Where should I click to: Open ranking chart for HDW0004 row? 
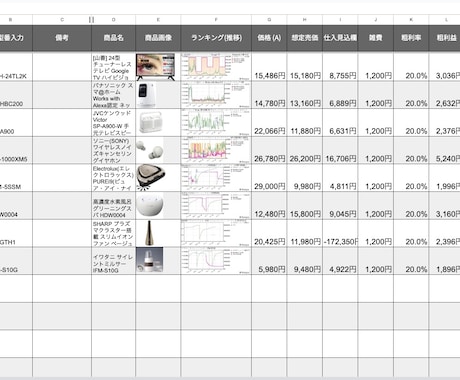click(x=216, y=205)
